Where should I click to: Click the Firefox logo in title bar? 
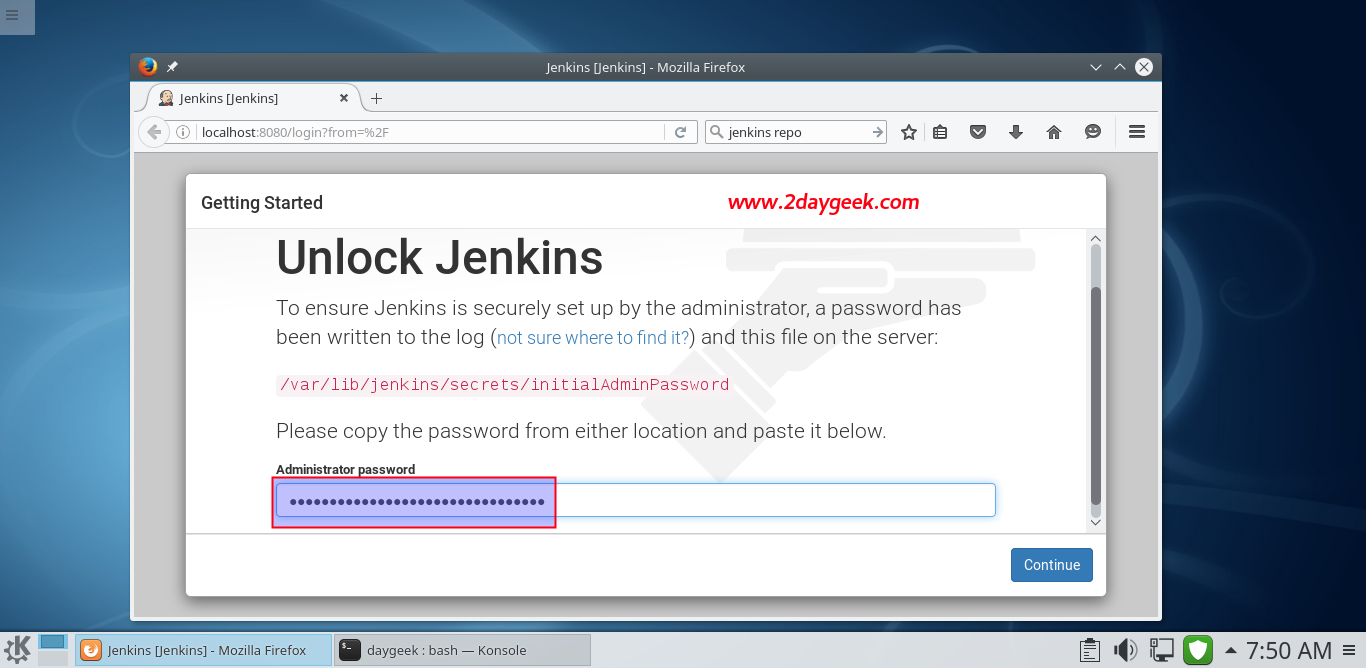pyautogui.click(x=148, y=67)
